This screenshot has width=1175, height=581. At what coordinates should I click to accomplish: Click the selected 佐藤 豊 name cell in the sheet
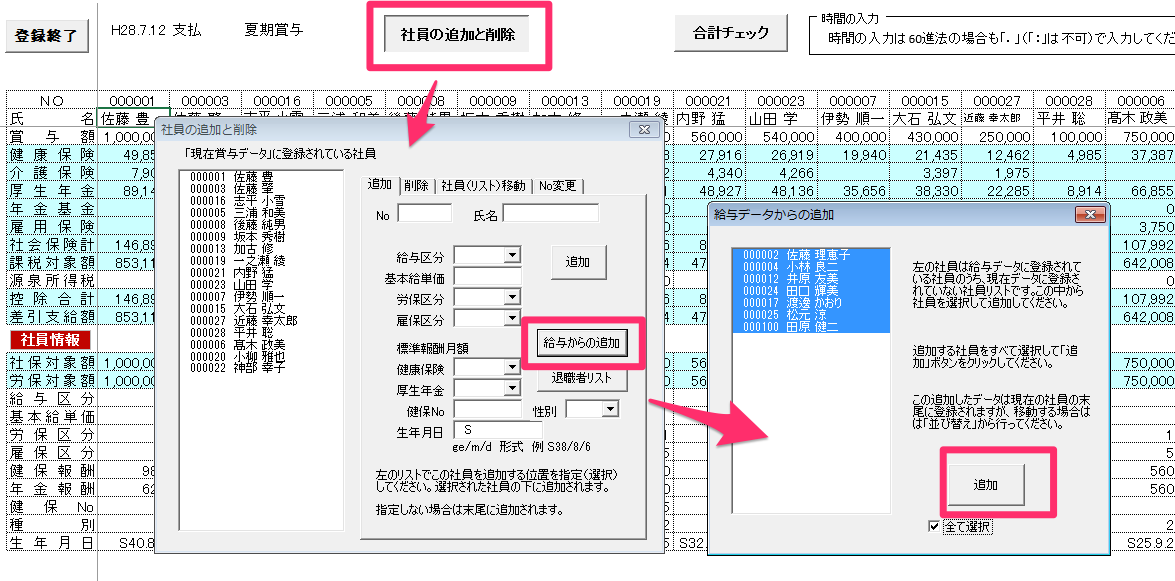pyautogui.click(x=133, y=118)
